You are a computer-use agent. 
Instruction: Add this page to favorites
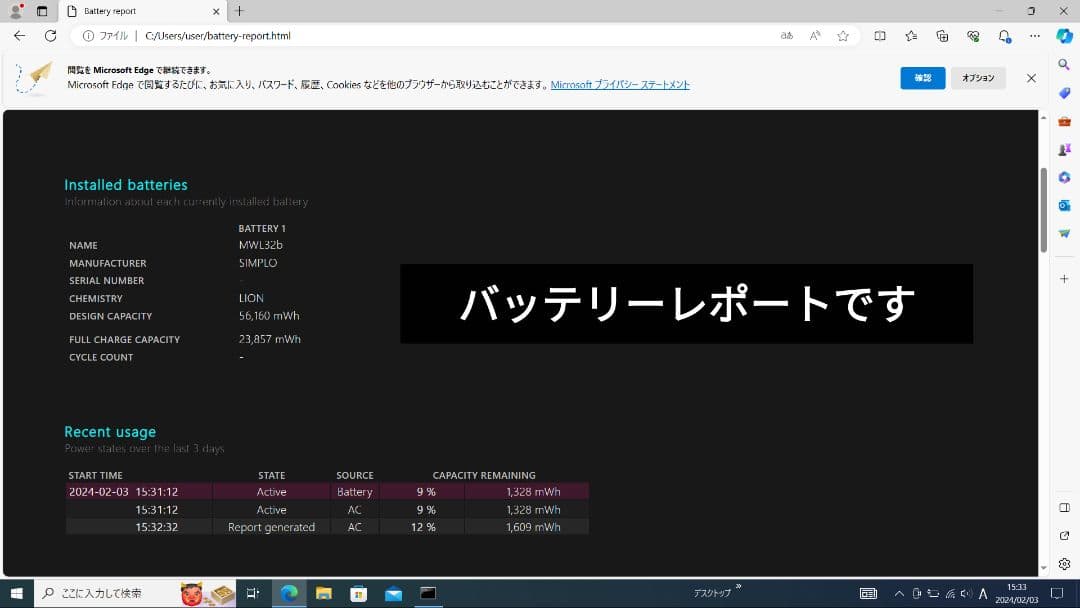coord(845,35)
